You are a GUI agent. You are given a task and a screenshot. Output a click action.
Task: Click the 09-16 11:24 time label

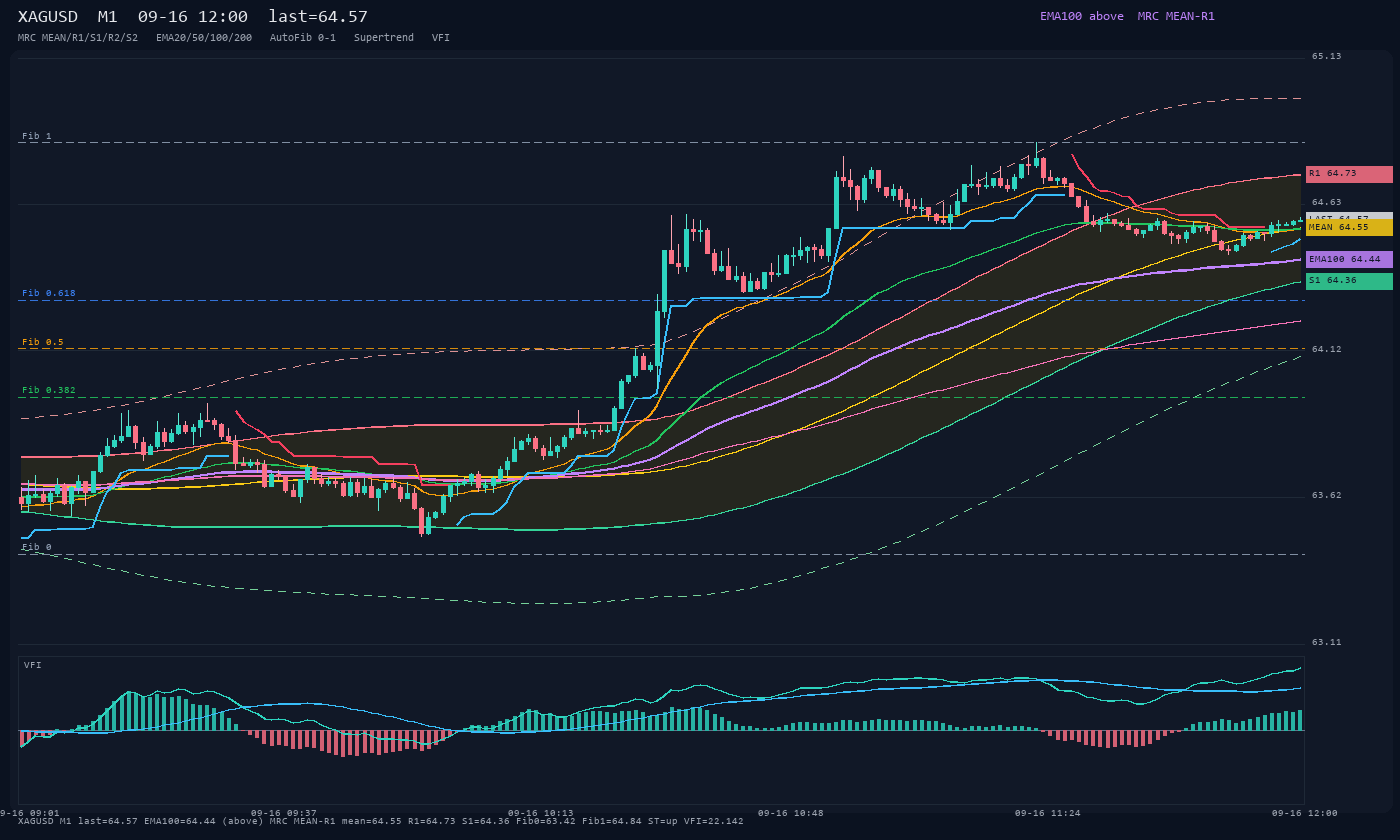1048,813
